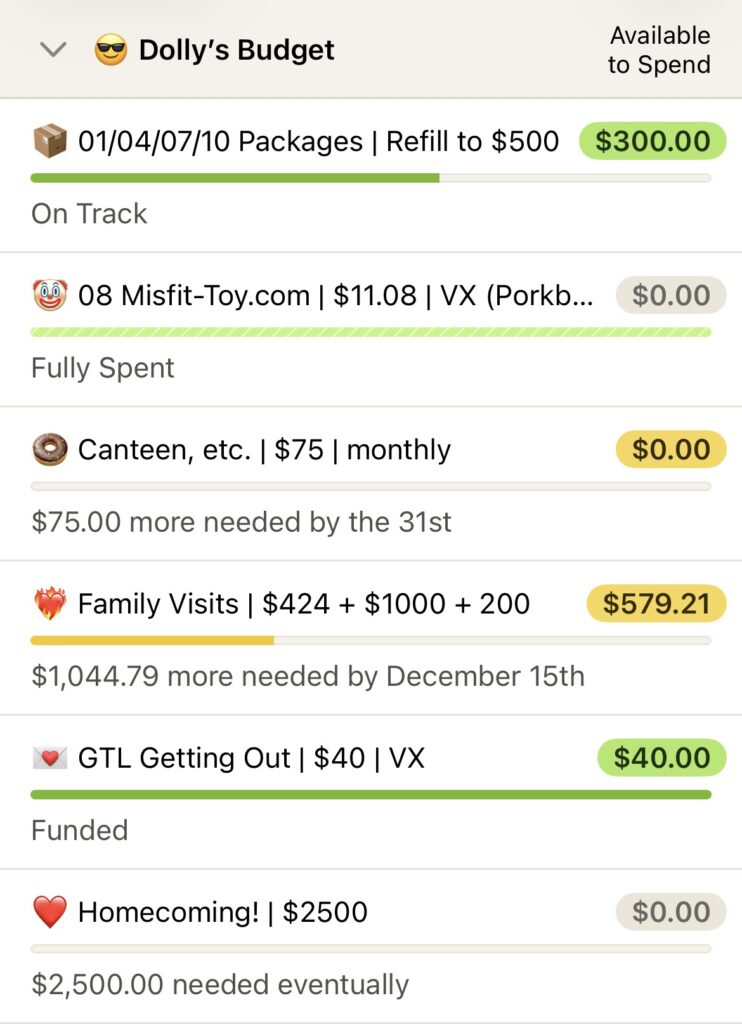The height and width of the screenshot is (1024, 742).
Task: Tap the $40.00 GTL Getting Out balance
Action: coord(661,758)
